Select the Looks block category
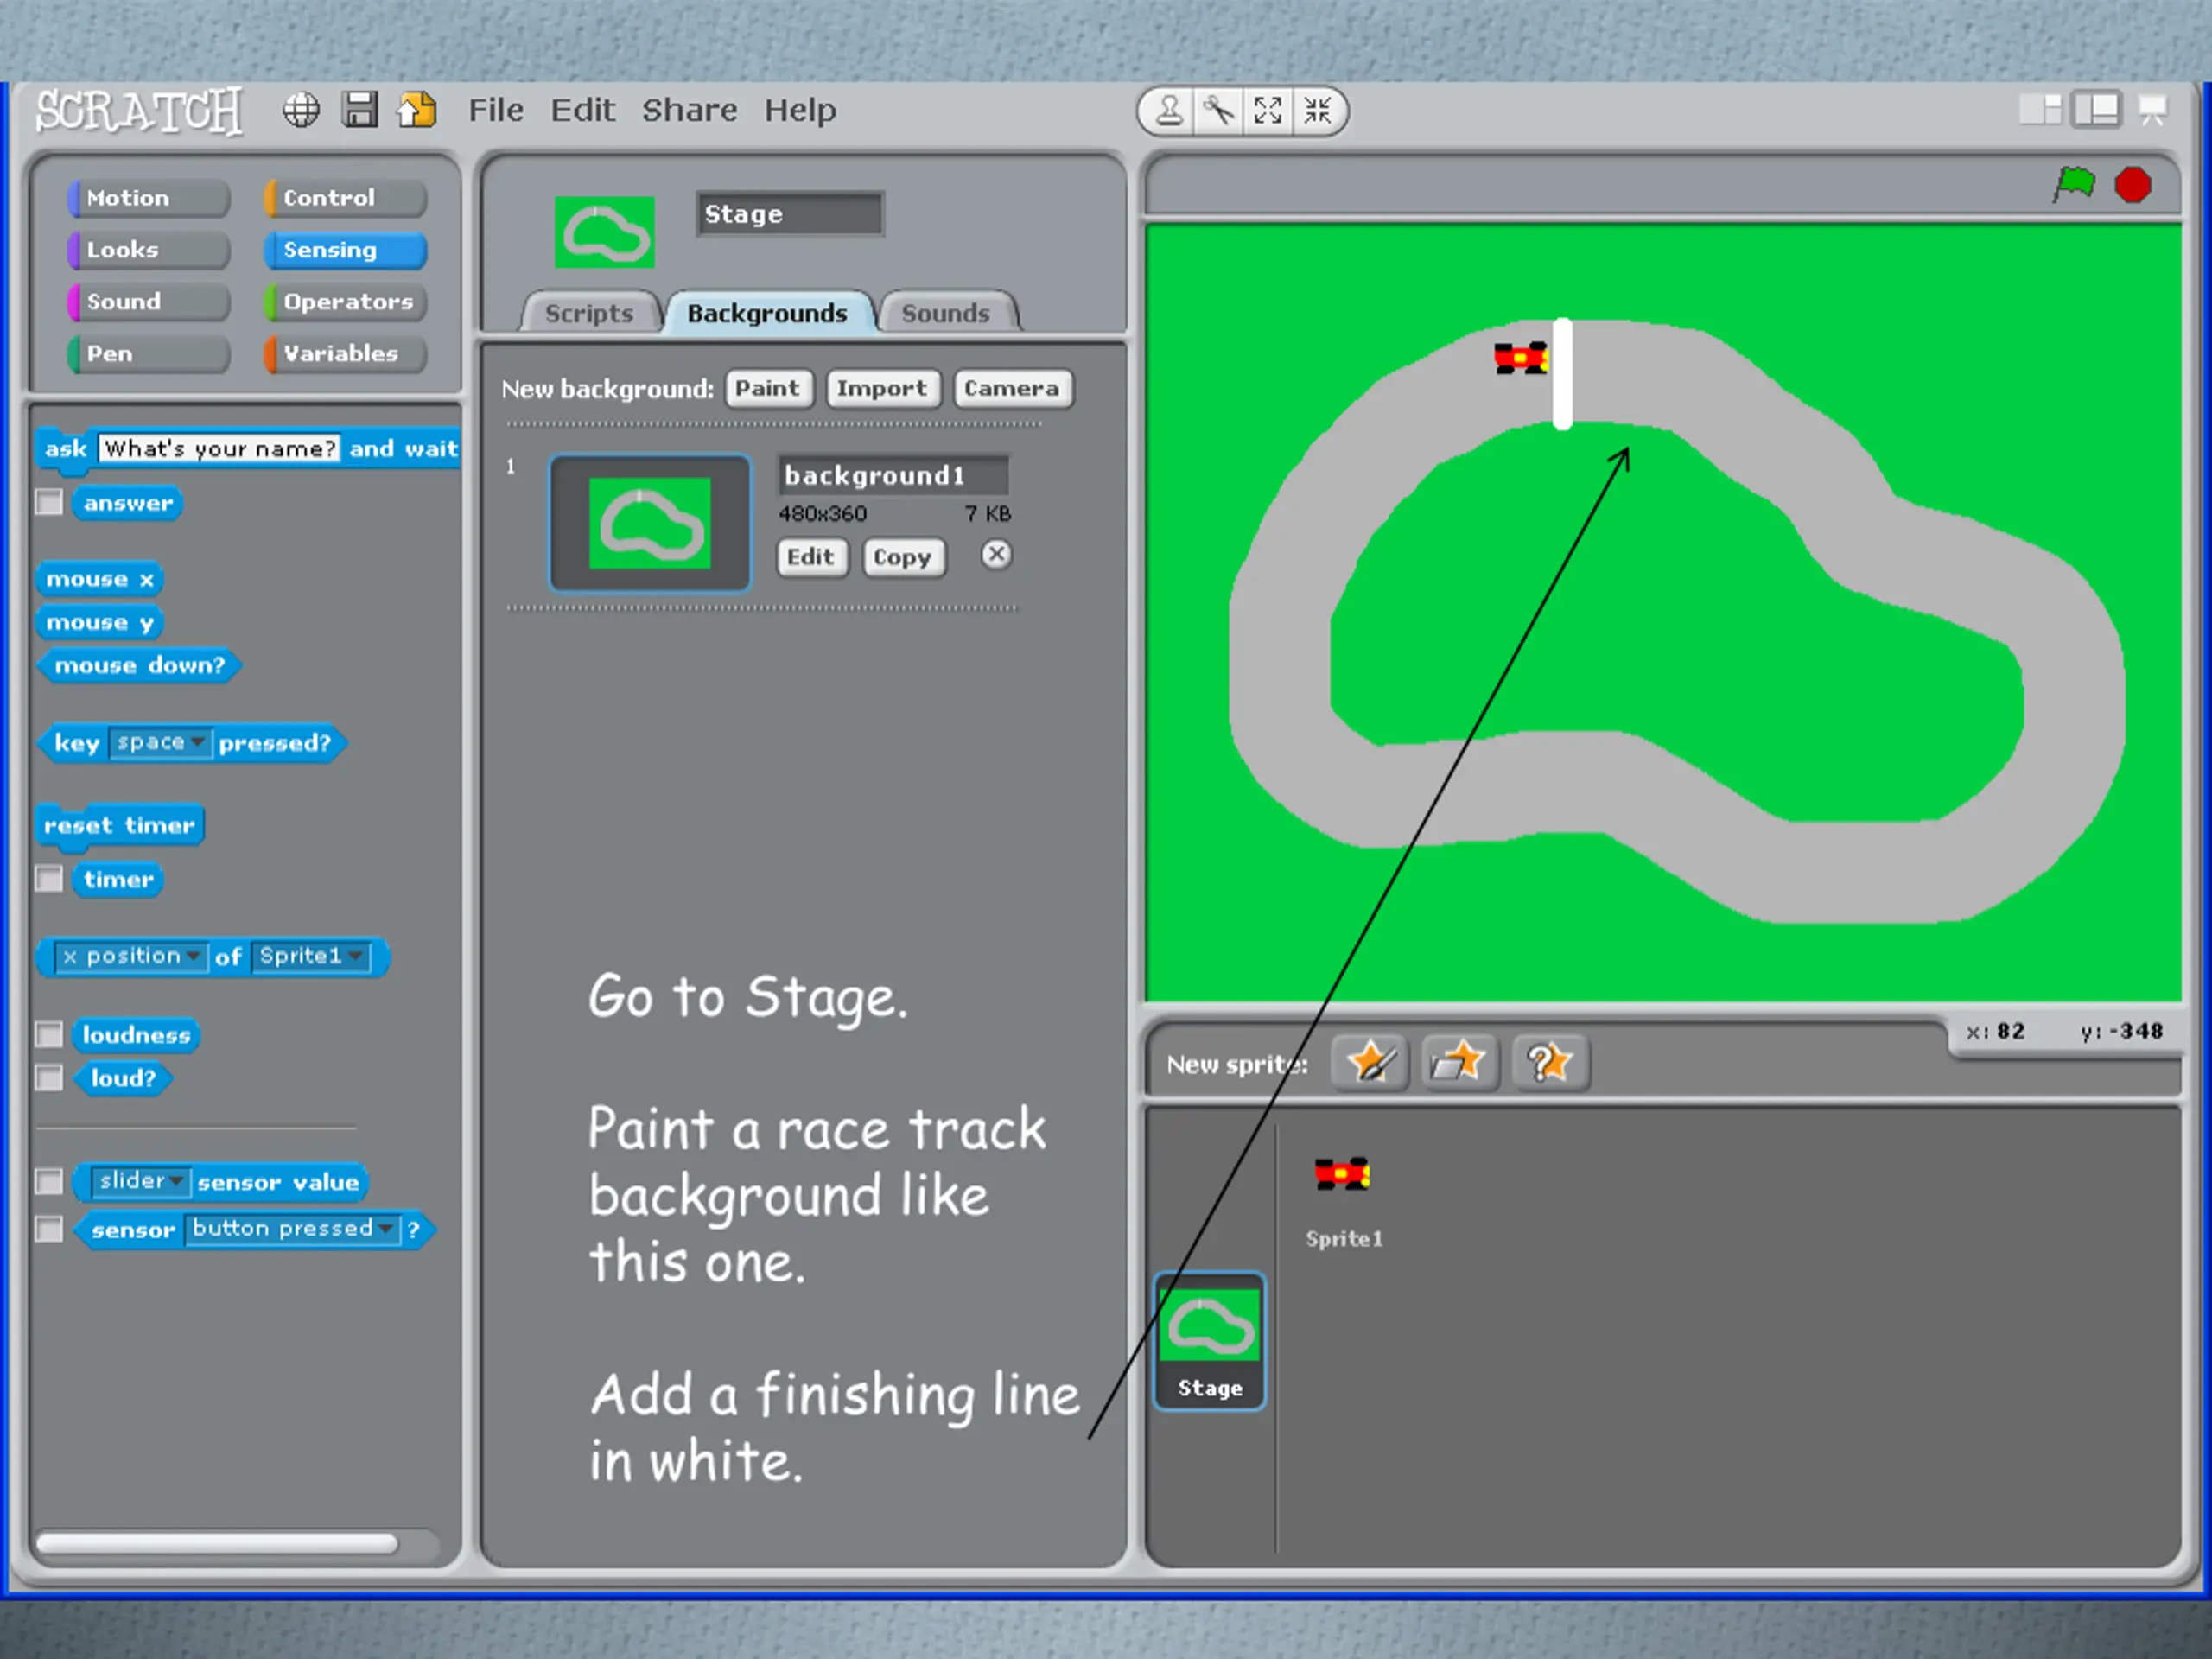 click(148, 250)
